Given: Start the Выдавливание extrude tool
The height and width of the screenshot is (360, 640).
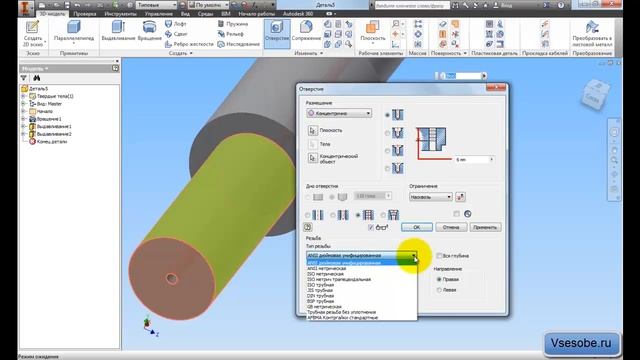Looking at the screenshot, I should [x=118, y=31].
